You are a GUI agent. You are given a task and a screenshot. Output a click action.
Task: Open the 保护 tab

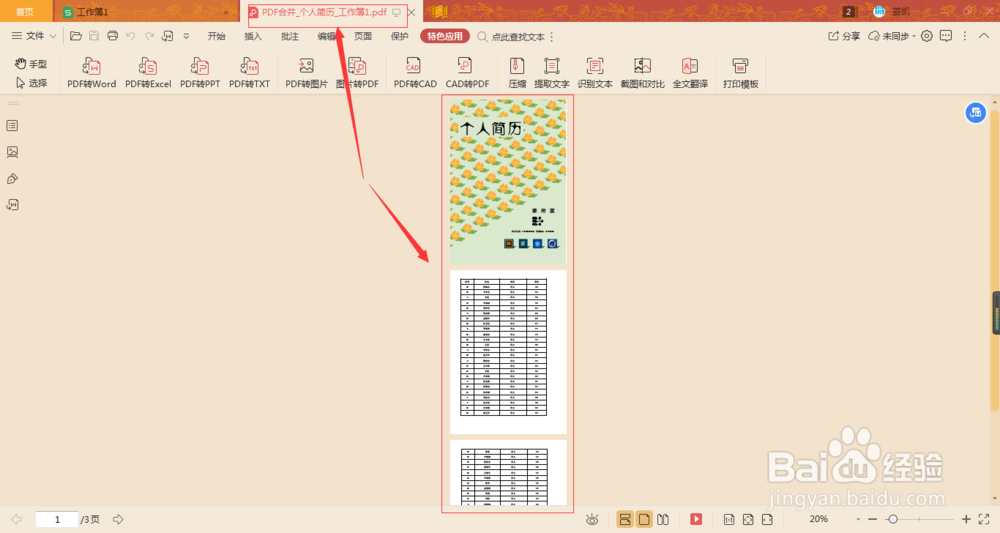(400, 36)
